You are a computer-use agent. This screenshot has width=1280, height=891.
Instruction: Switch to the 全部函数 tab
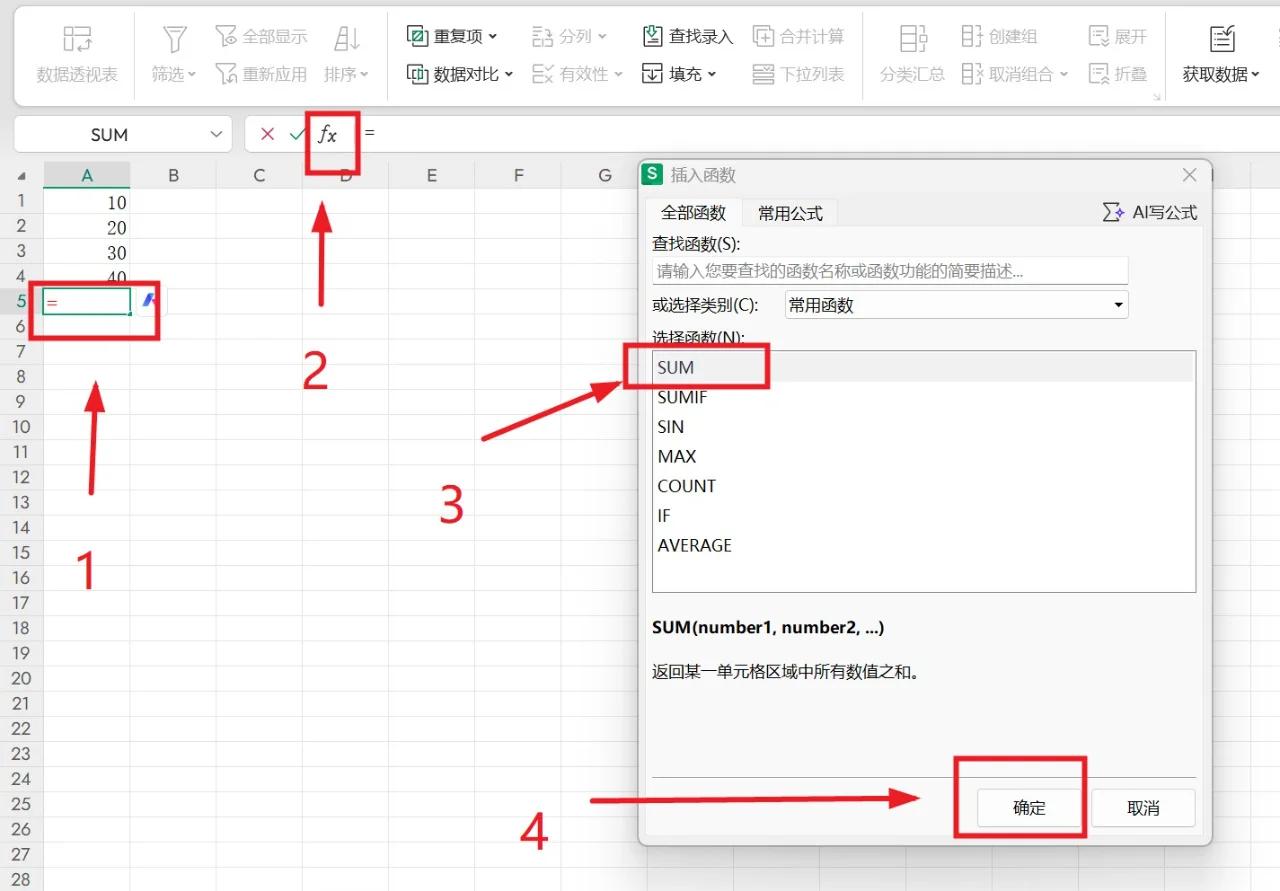(x=692, y=212)
